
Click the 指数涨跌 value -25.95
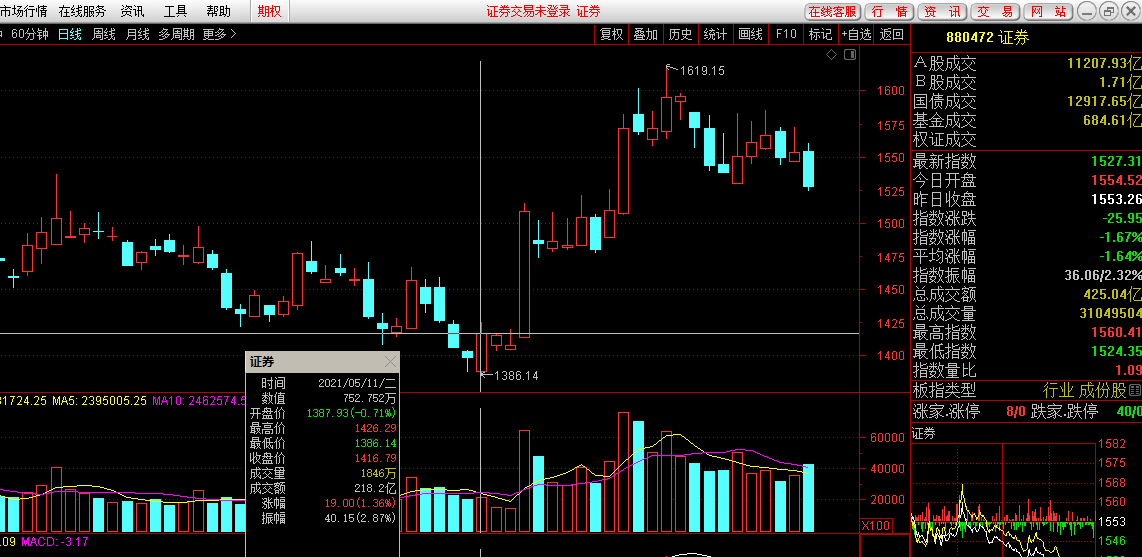[x=1122, y=218]
